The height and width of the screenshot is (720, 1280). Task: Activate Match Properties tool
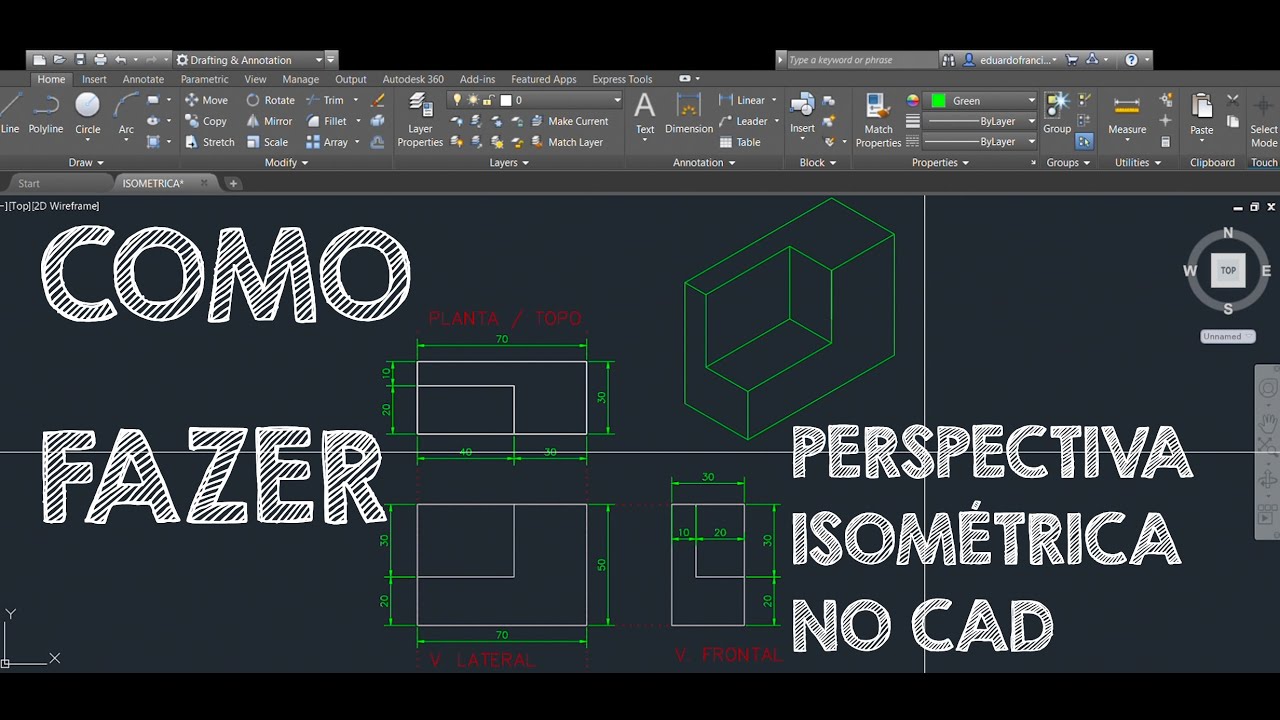878,120
